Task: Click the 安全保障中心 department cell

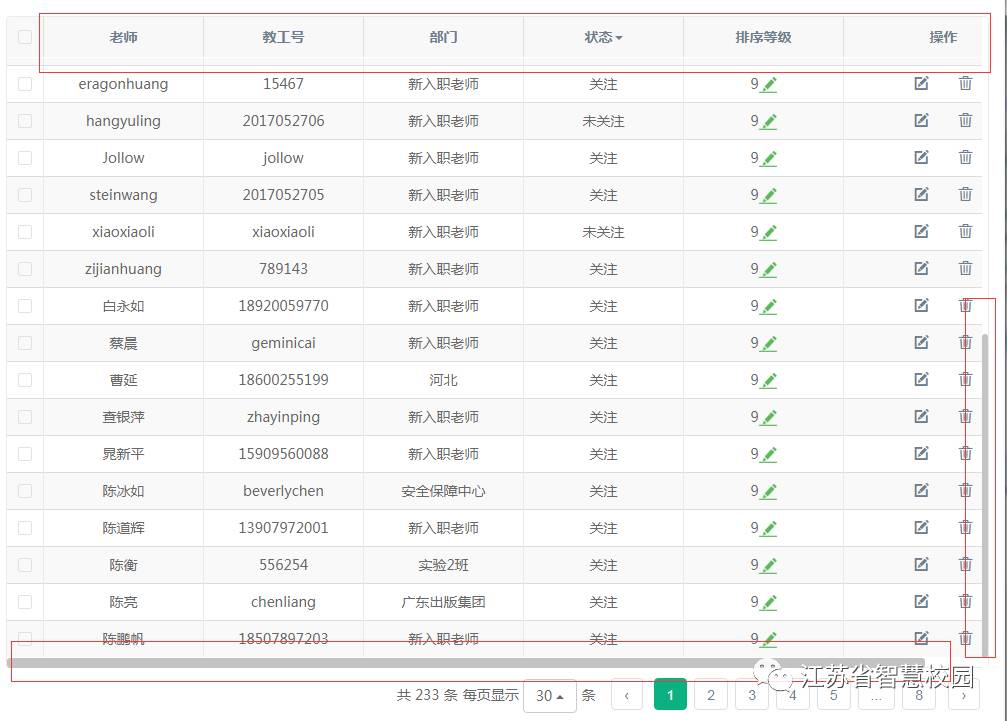Action: [x=443, y=491]
